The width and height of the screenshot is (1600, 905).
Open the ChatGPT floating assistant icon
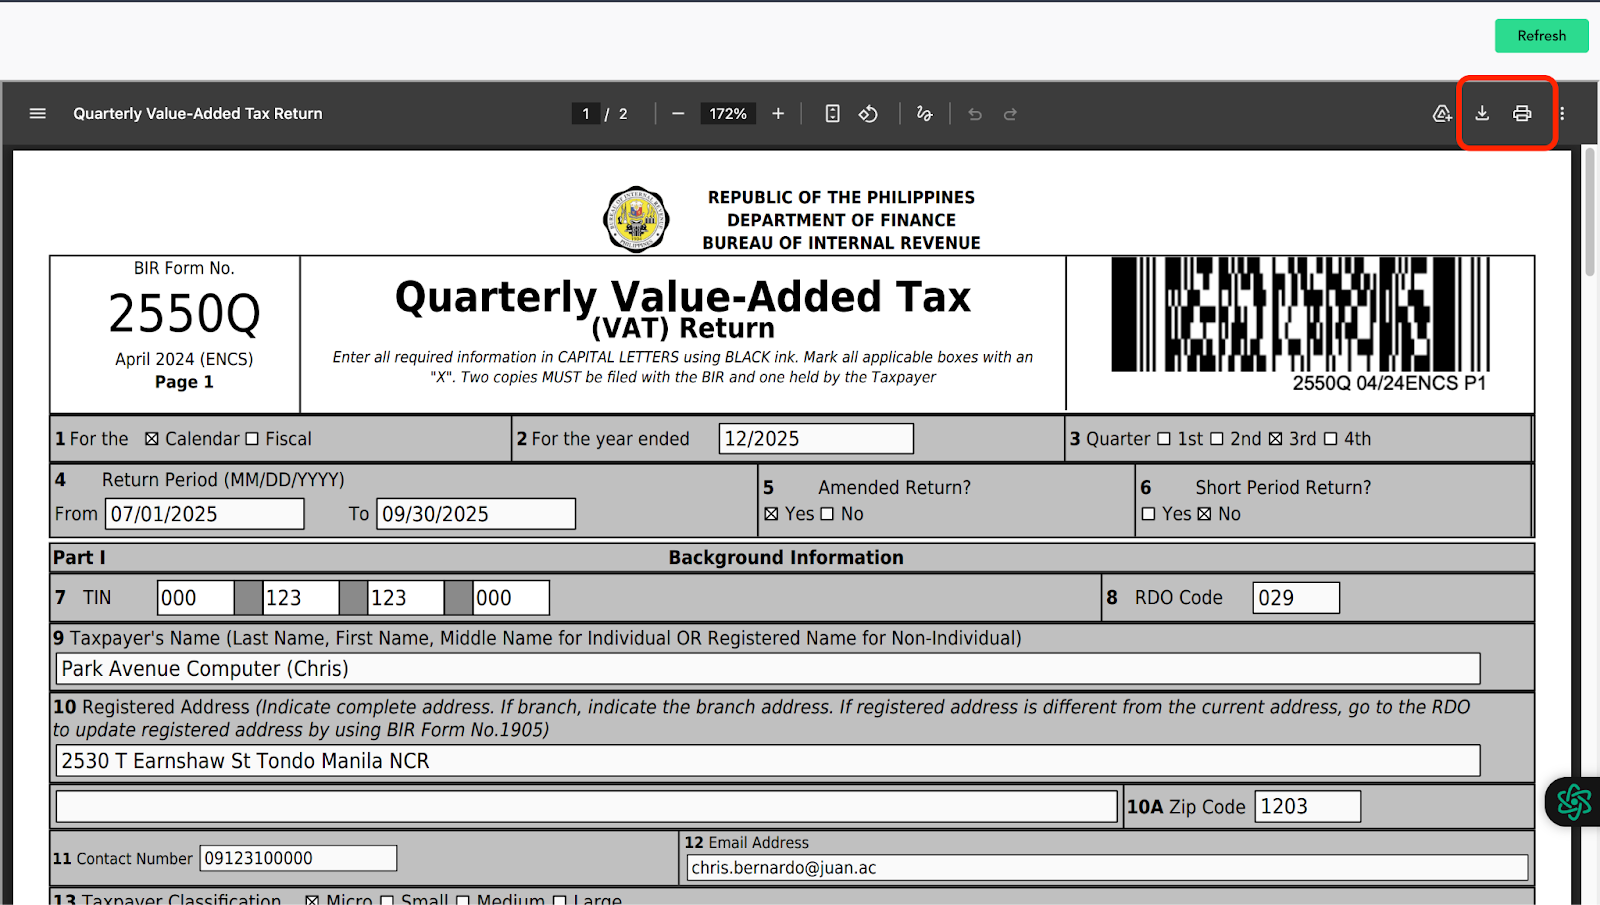(1574, 802)
